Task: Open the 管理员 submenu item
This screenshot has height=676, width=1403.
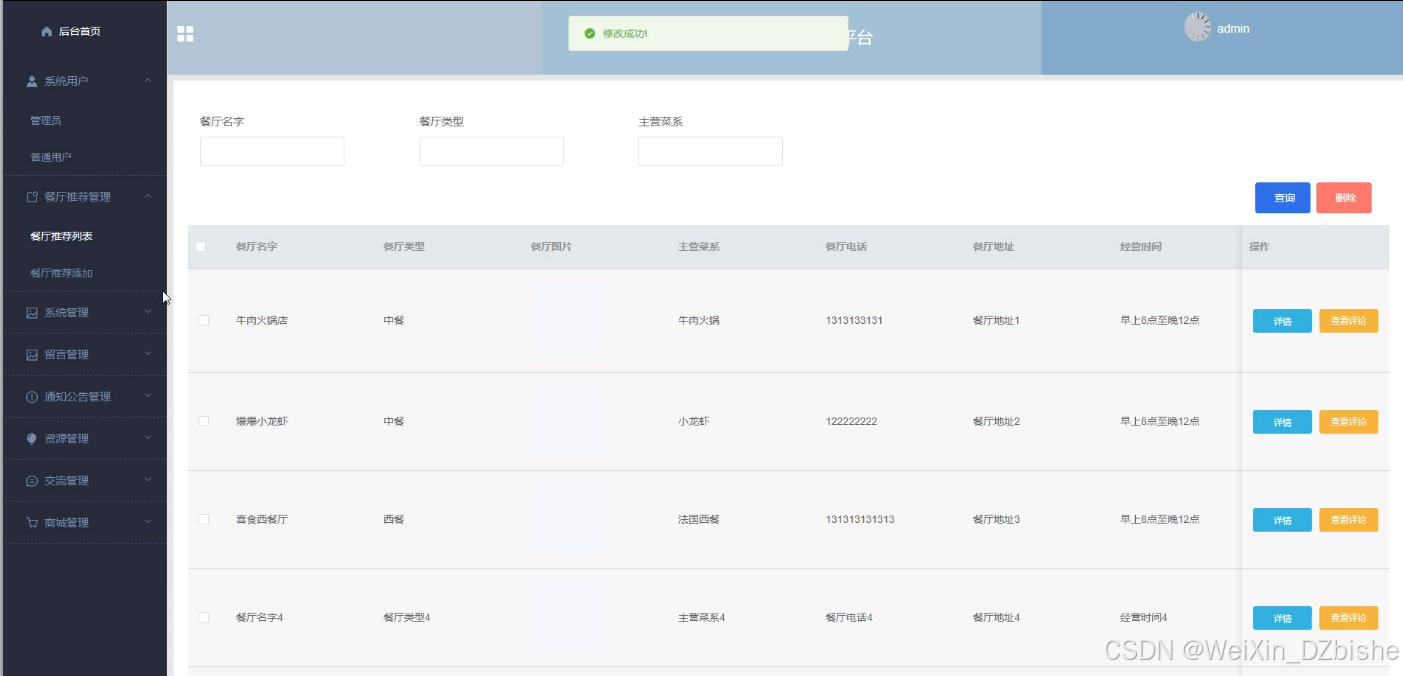Action: 46,121
